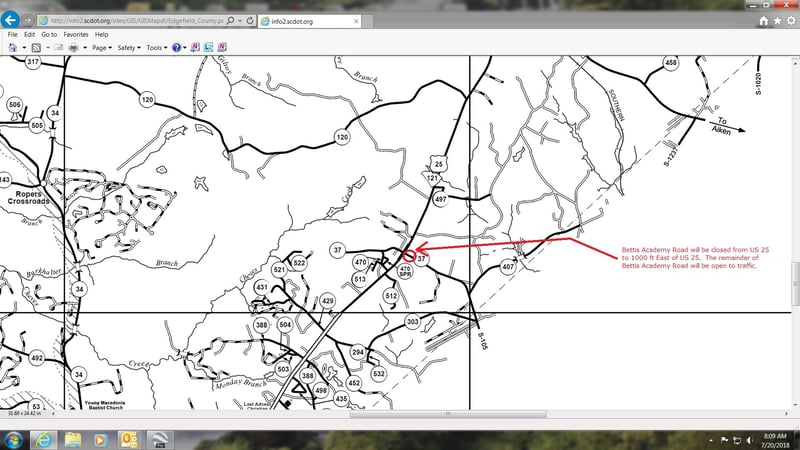800x450 pixels.
Task: Click the vertical scrollbar thumb at right
Action: tap(795, 285)
